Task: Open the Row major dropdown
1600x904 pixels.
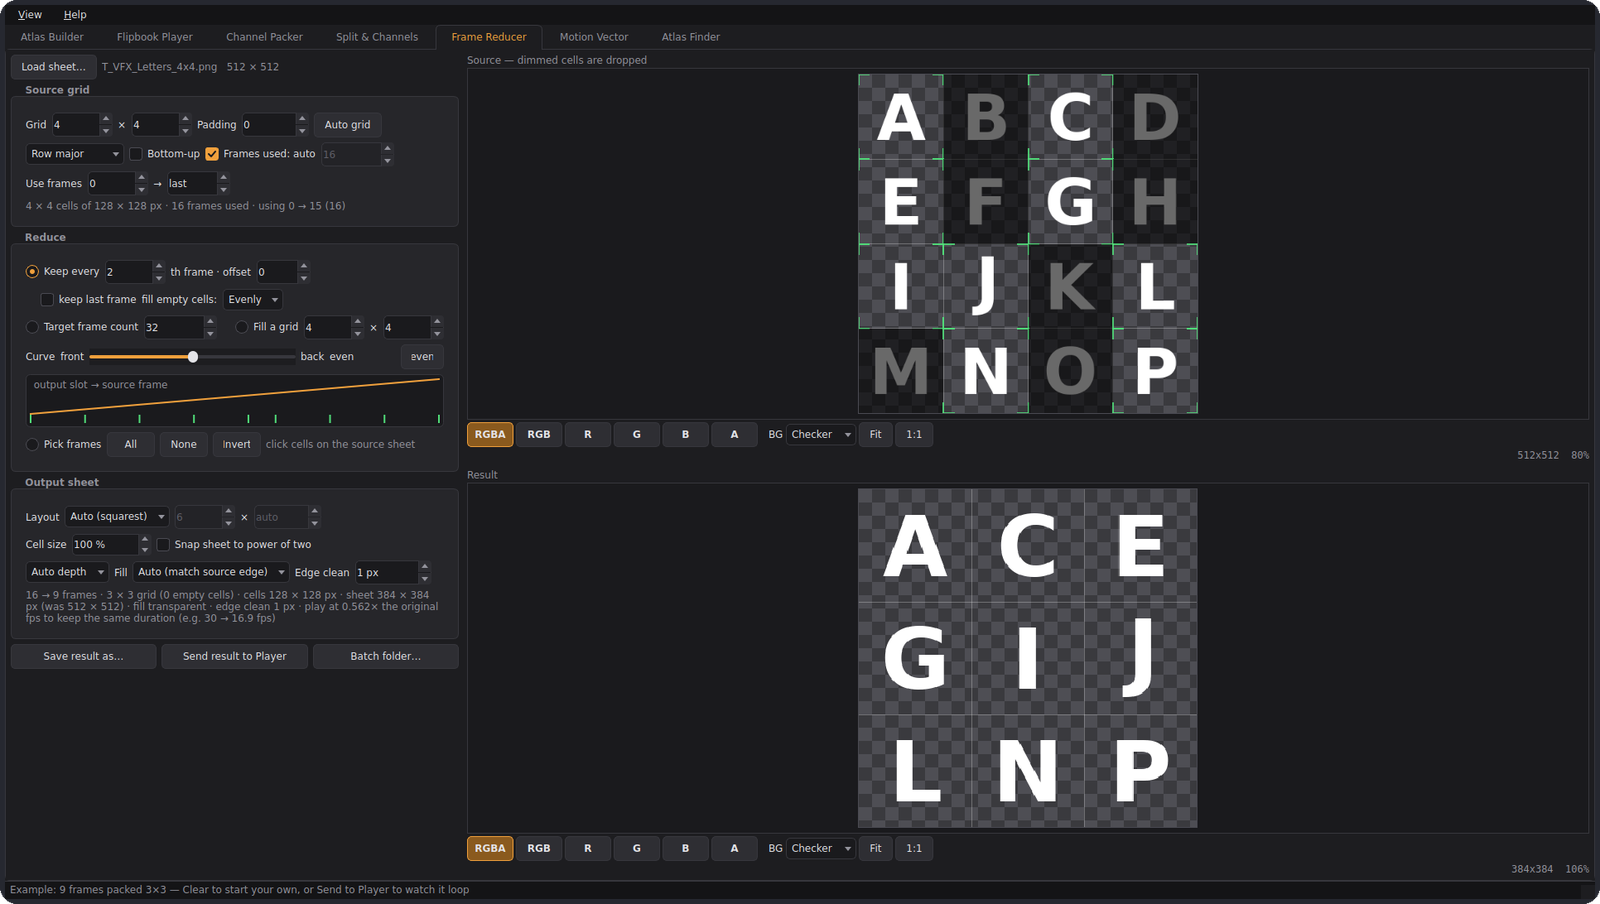Action: click(75, 154)
